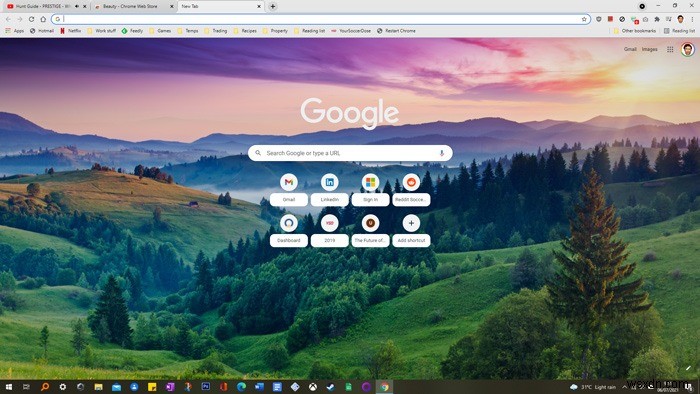Image resolution: width=700 pixels, height=394 pixels.
Task: Bookmark this page with the star
Action: pos(584,19)
